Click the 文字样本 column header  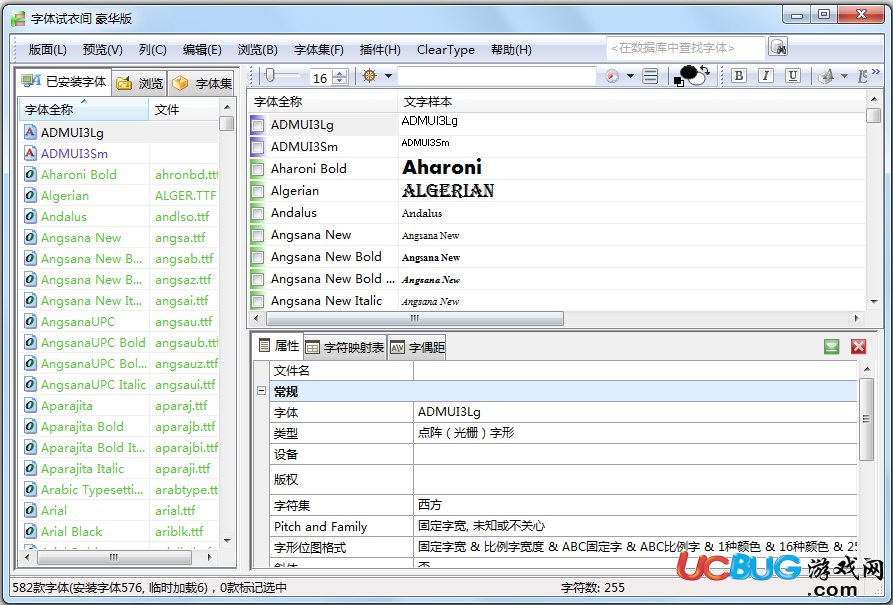click(631, 102)
